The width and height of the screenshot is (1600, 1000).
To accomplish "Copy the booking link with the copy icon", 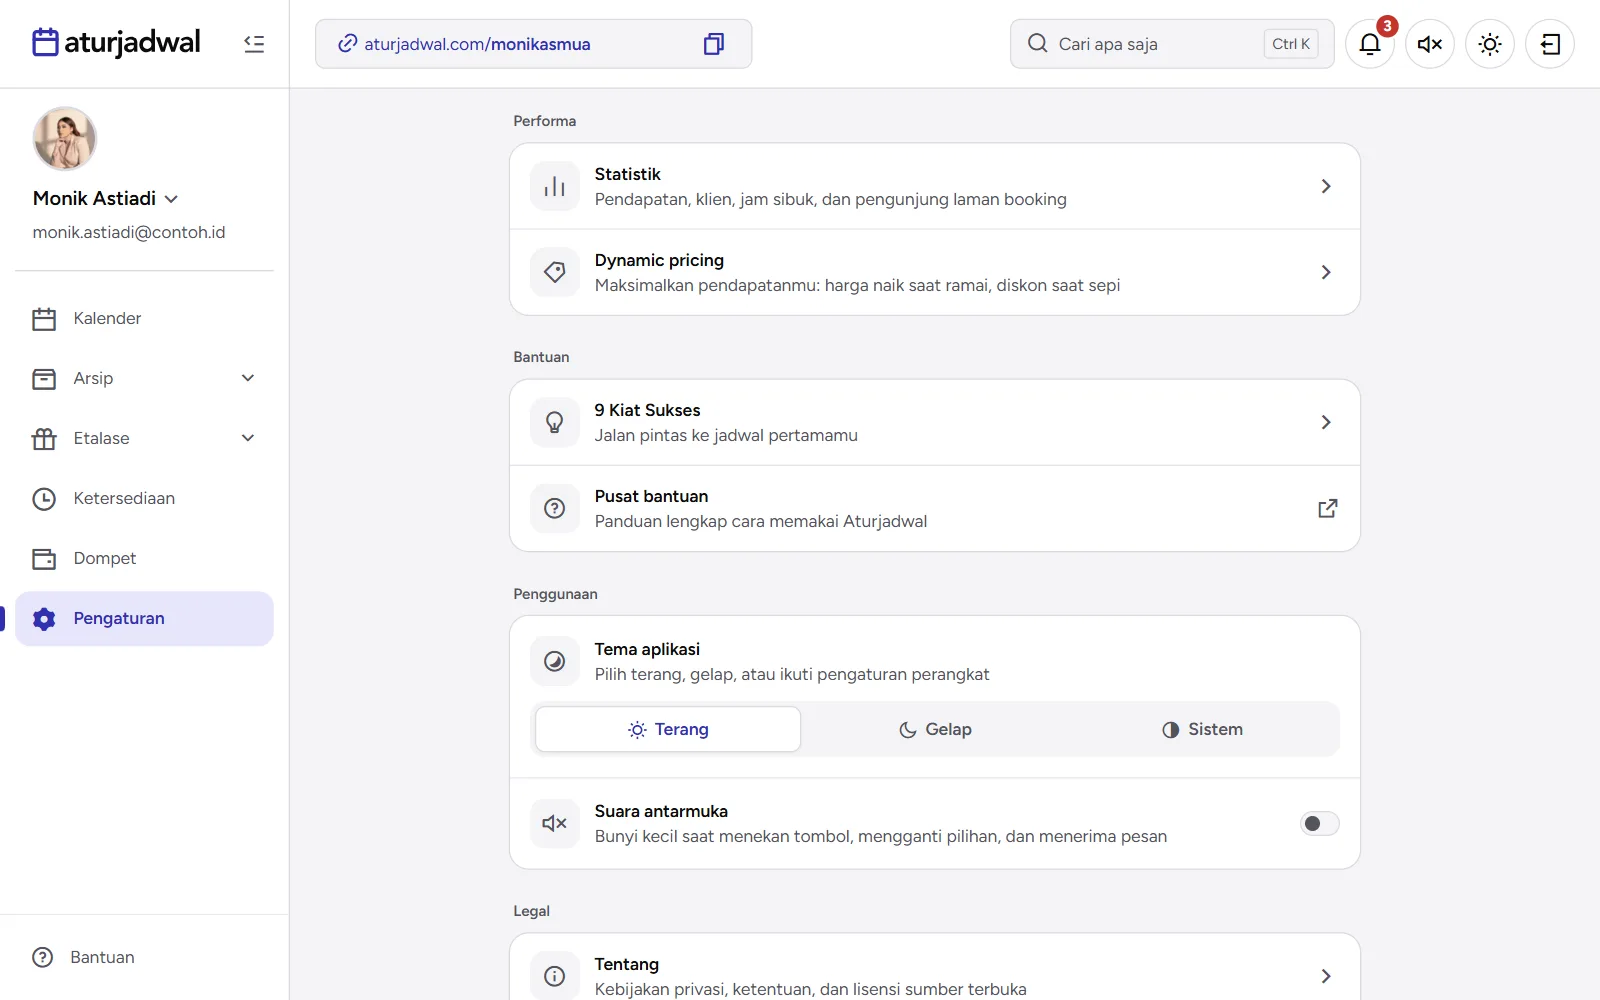I will point(714,44).
